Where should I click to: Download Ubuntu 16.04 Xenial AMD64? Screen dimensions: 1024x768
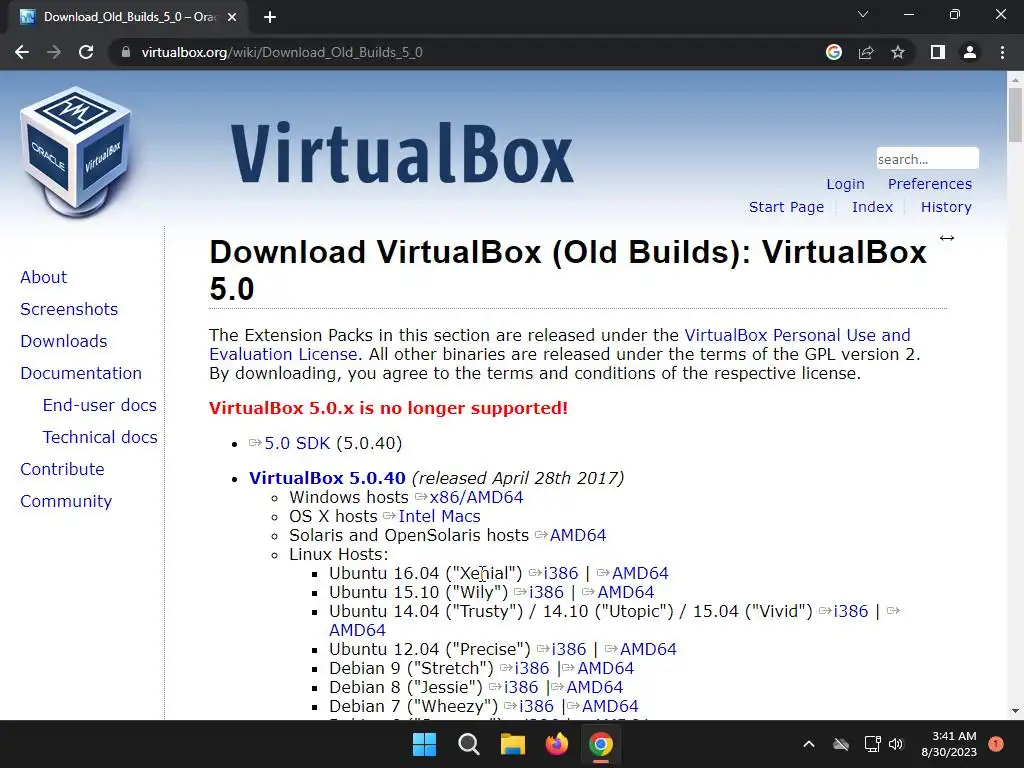(640, 573)
